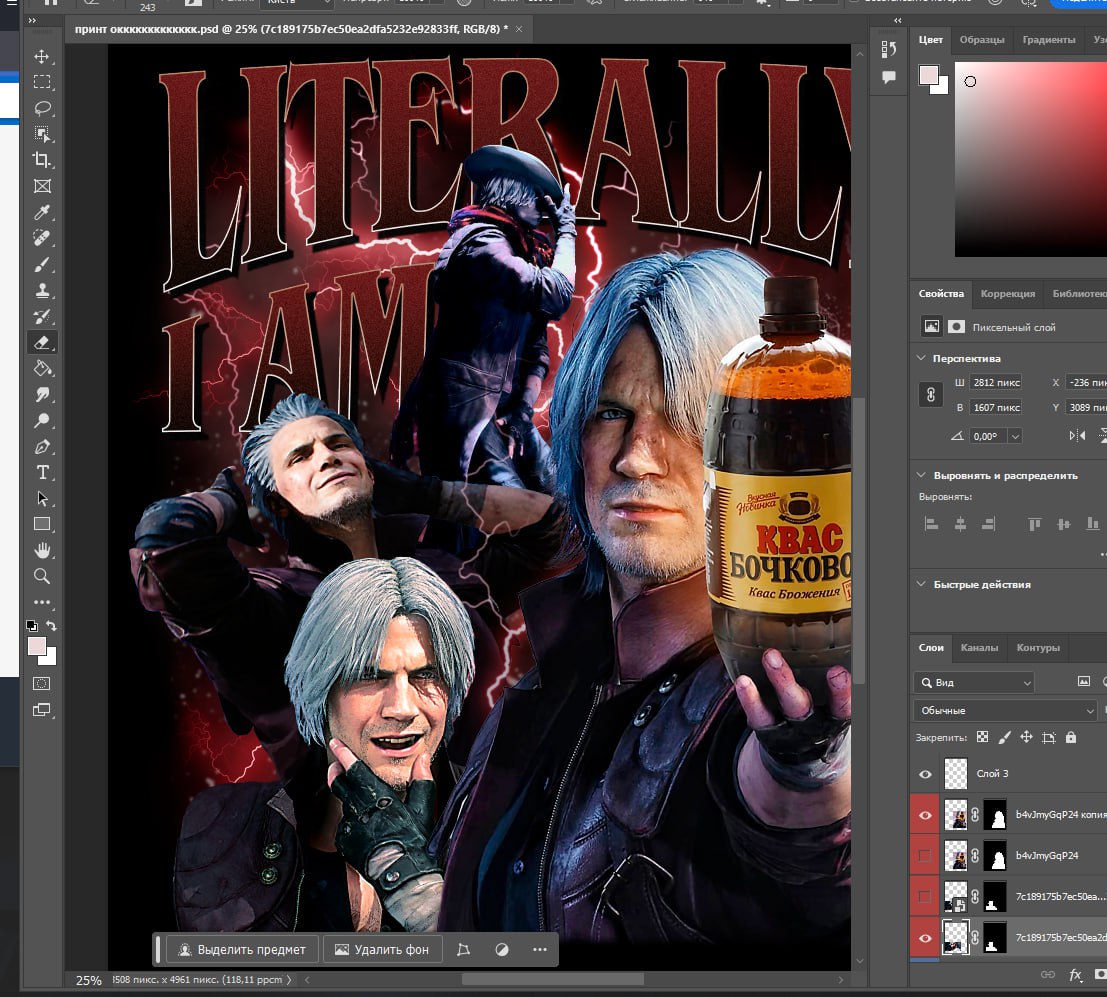Lock layer position
The image size is (1107, 997).
click(x=1027, y=737)
